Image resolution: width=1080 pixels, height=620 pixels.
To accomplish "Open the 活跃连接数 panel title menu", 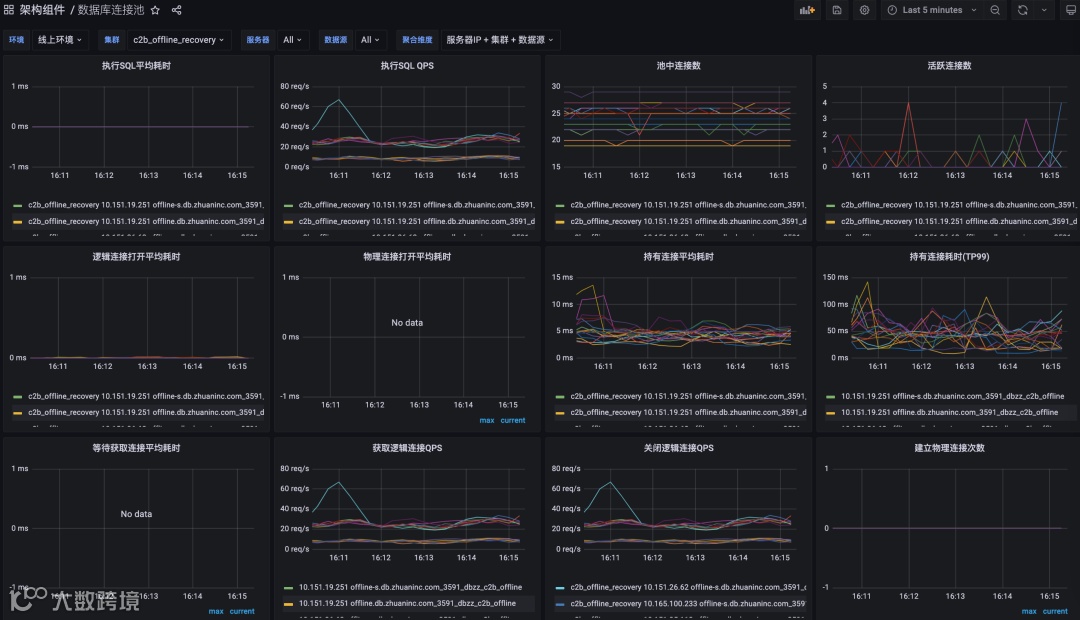I will (x=949, y=65).
